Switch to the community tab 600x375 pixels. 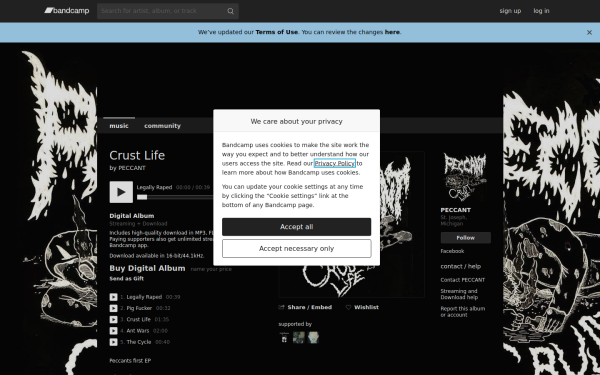point(162,126)
